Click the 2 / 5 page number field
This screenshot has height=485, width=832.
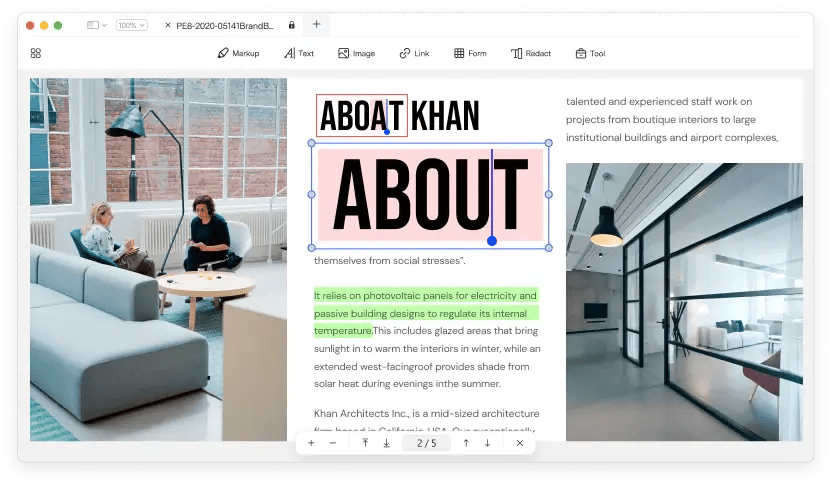[426, 443]
